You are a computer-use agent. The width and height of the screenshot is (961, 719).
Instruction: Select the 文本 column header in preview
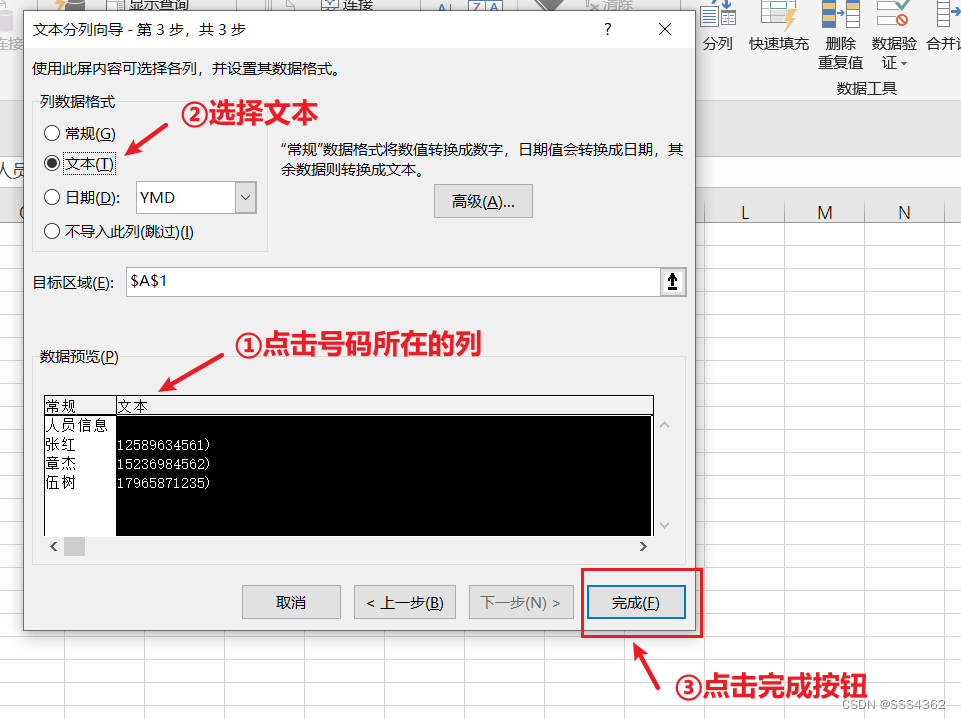tap(384, 406)
